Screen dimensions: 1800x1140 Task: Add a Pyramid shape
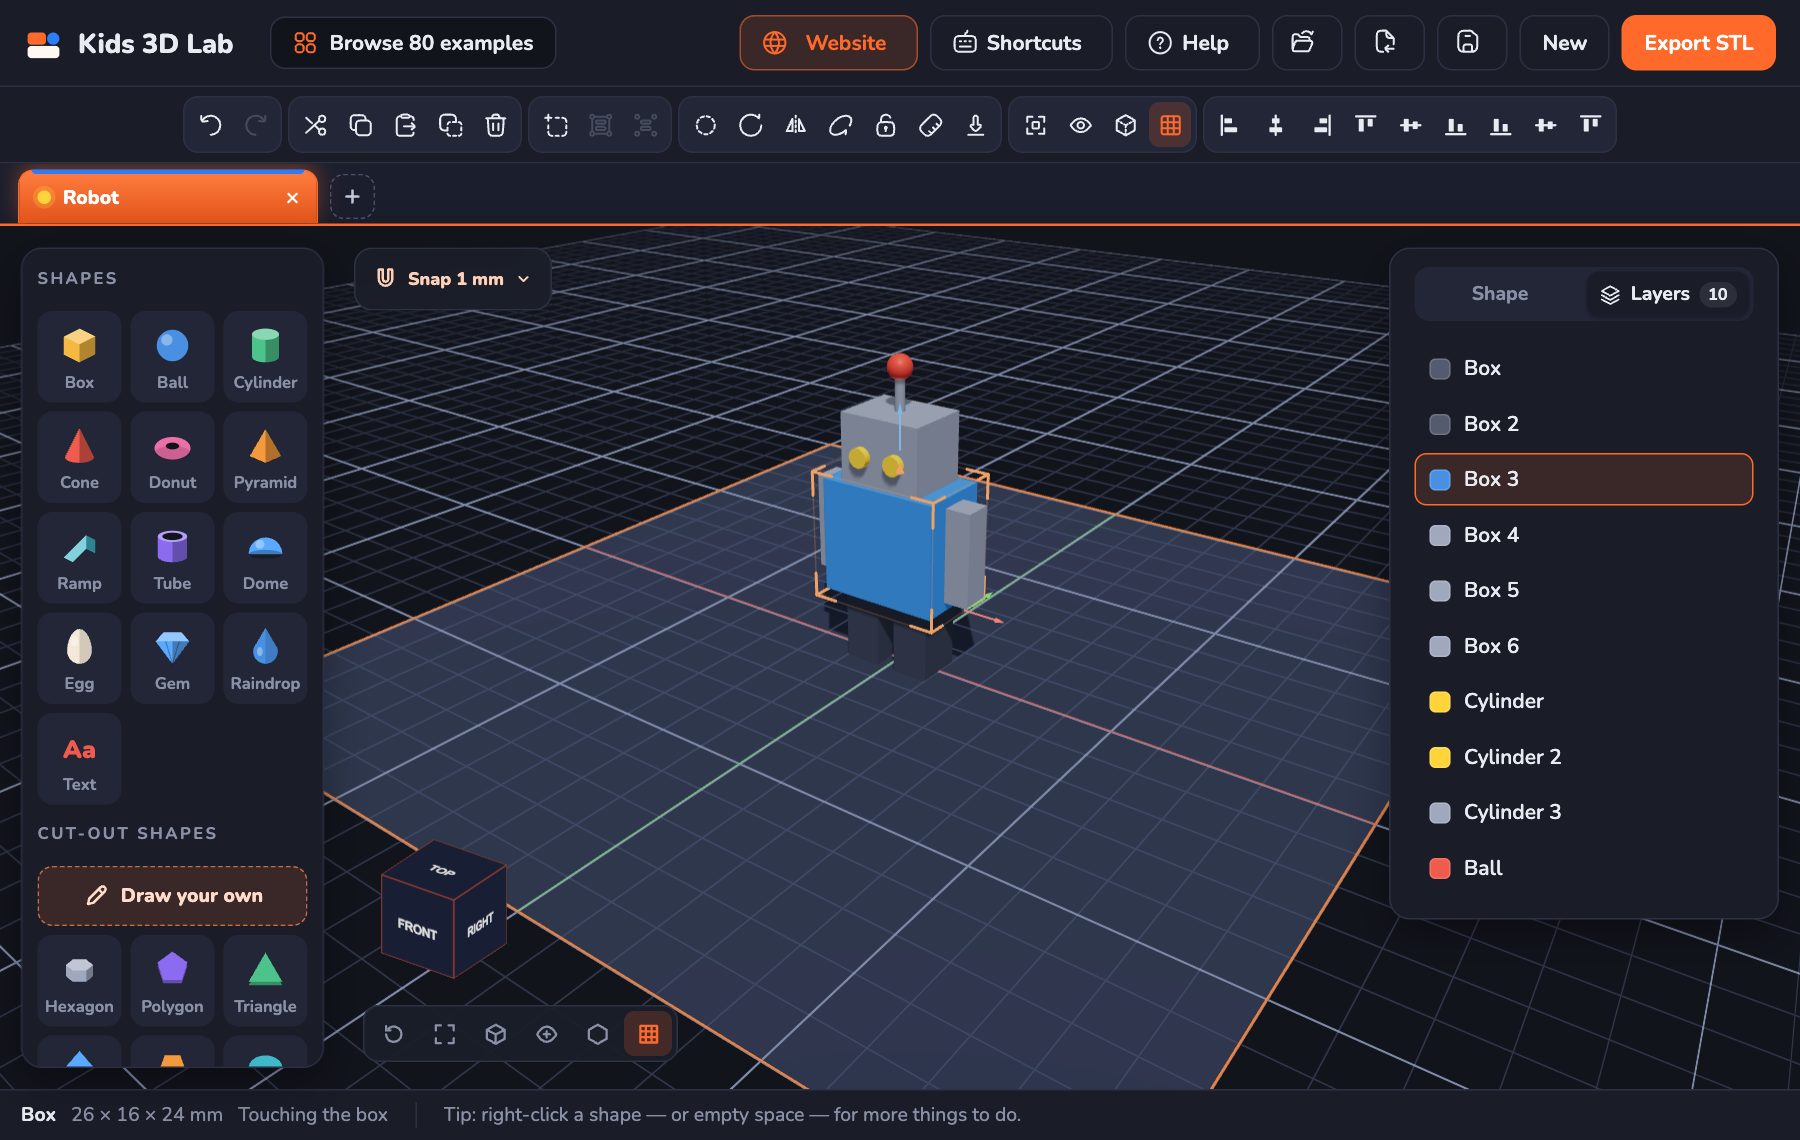coord(265,457)
